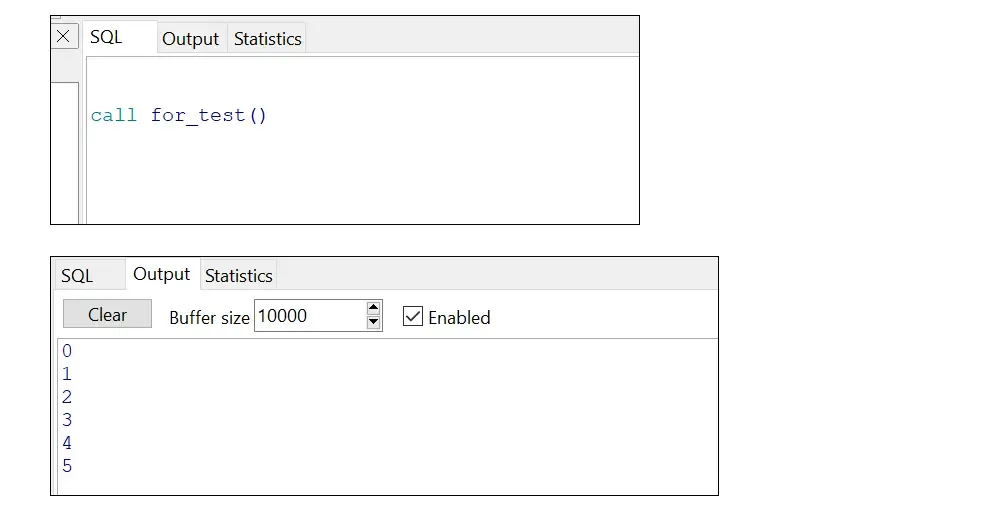Select output line showing 2

(67, 397)
